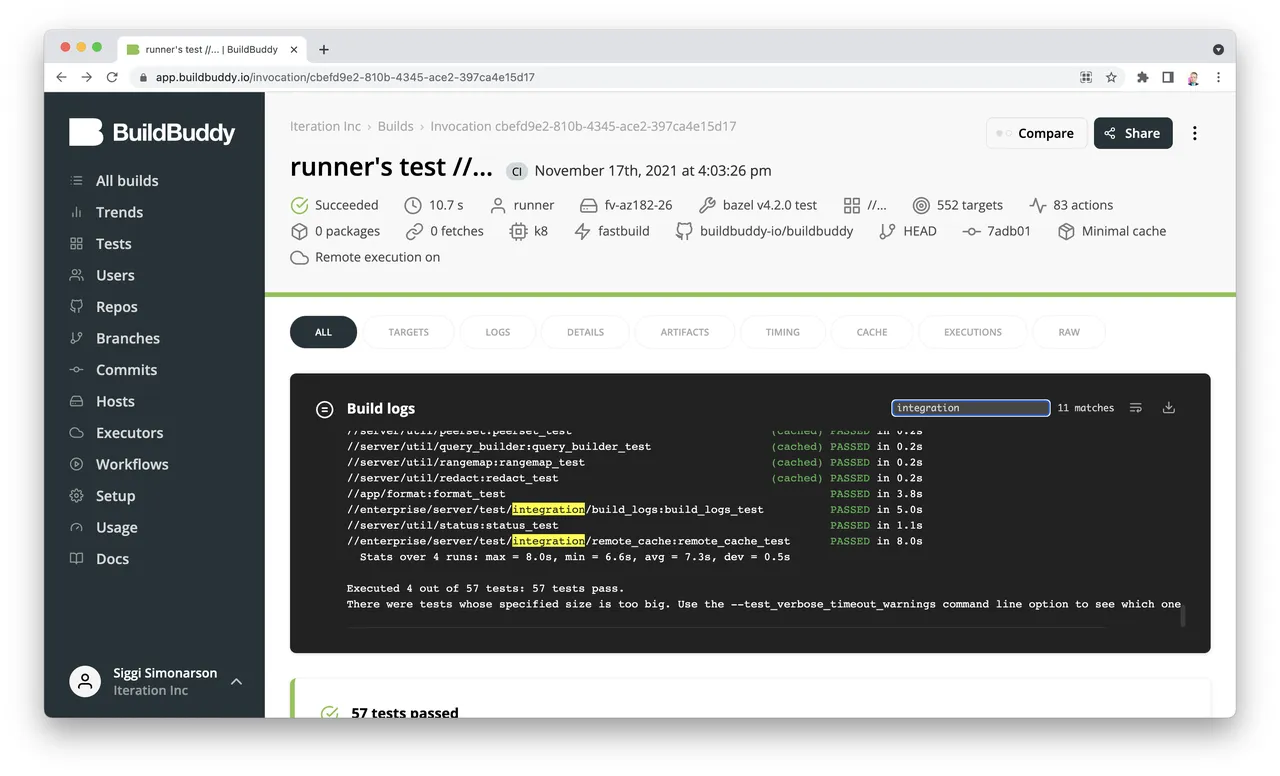This screenshot has height=776, width=1280.
Task: Open the Chrome three-dot menu
Action: tap(1218, 77)
